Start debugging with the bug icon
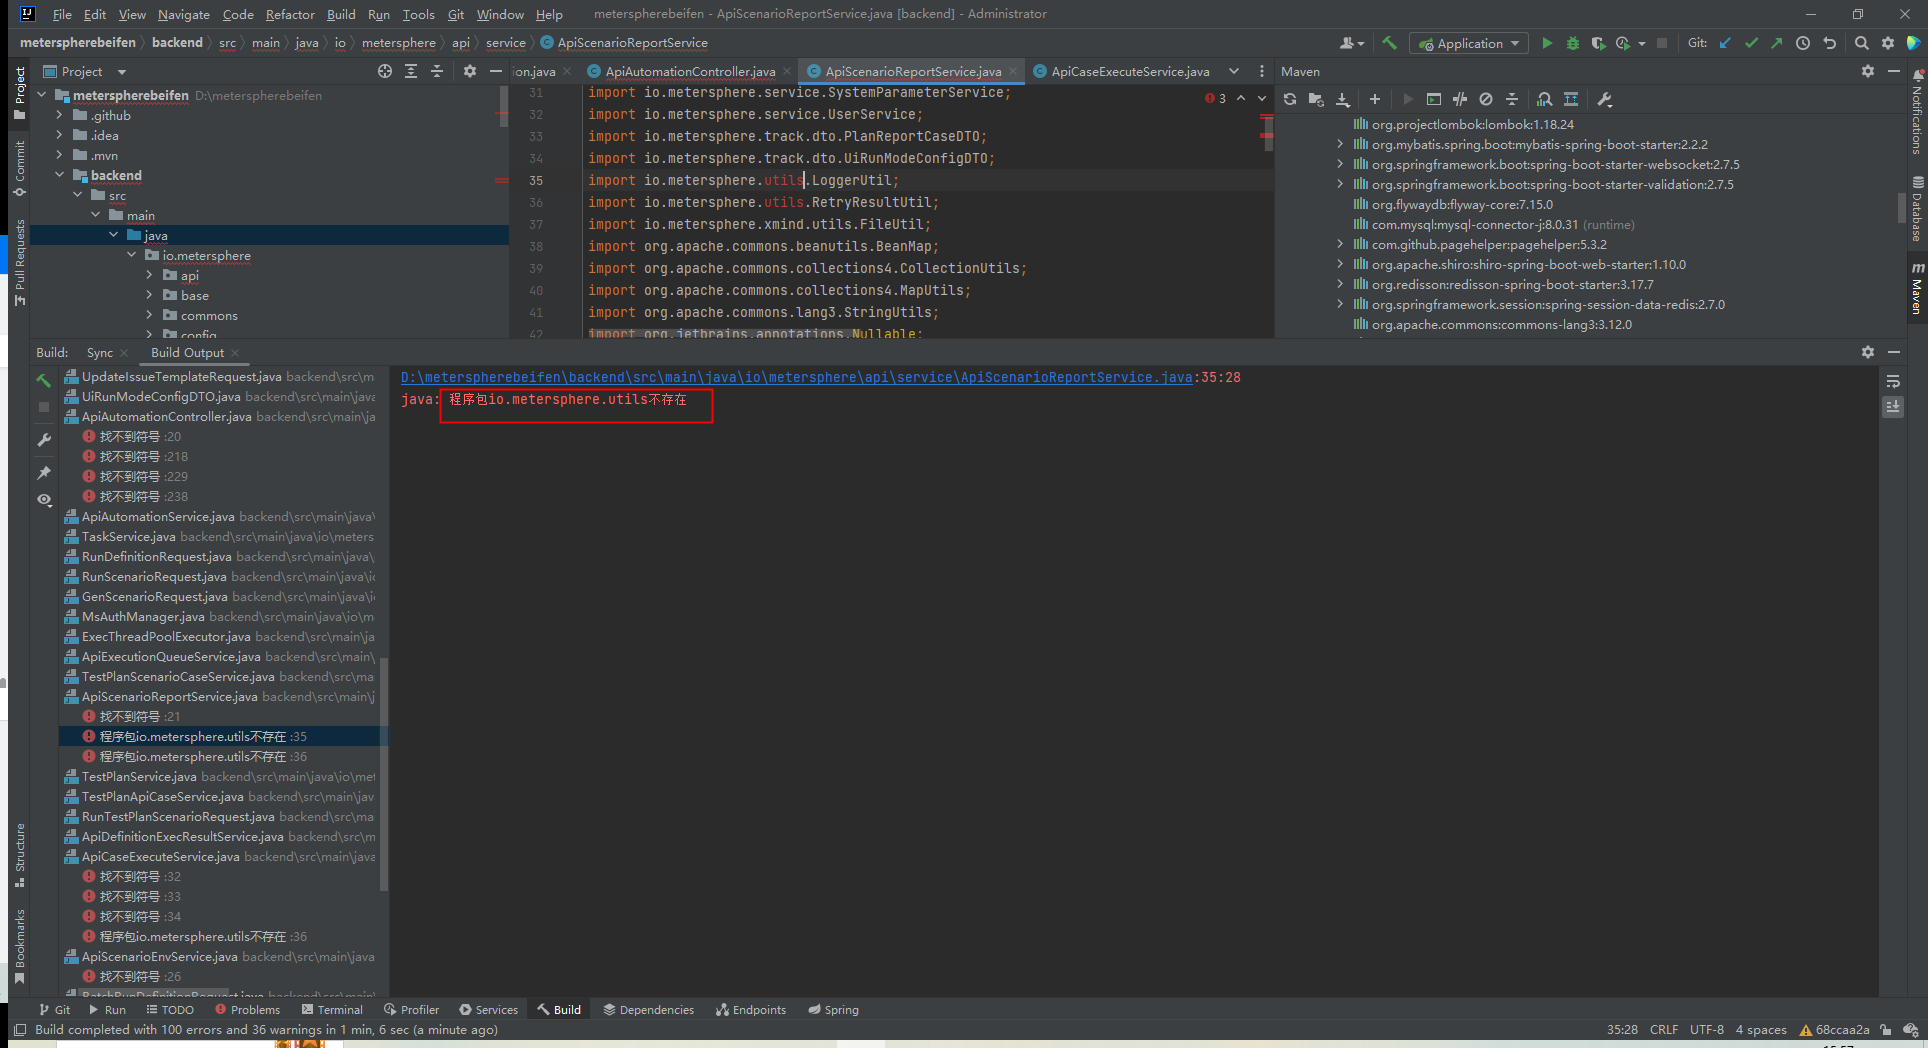1928x1048 pixels. (x=1572, y=43)
